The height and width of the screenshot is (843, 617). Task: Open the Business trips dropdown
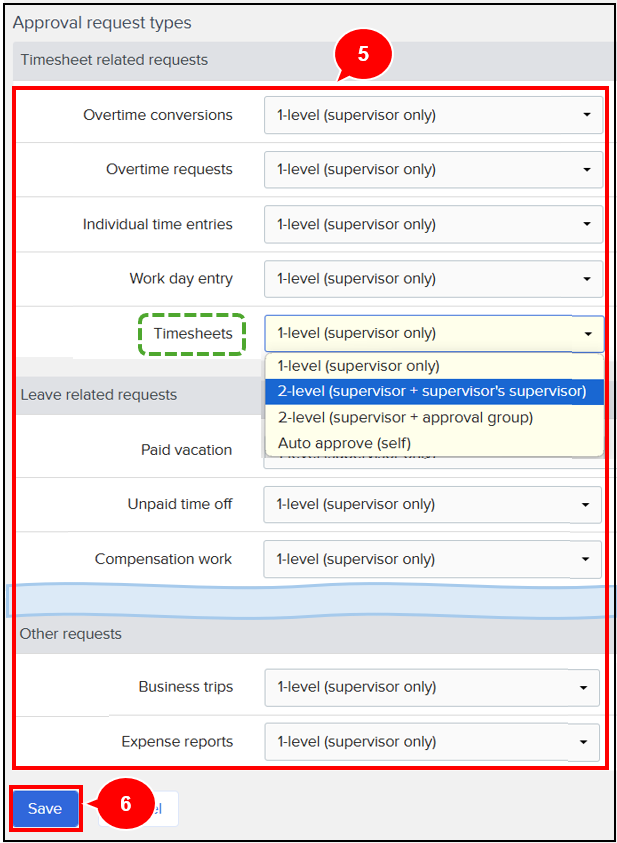coord(432,687)
